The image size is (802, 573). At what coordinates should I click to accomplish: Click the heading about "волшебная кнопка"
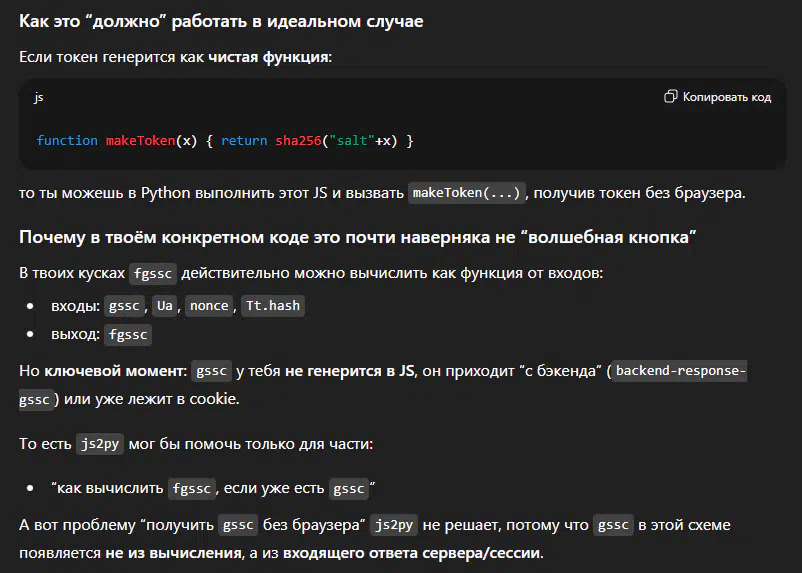(357, 239)
